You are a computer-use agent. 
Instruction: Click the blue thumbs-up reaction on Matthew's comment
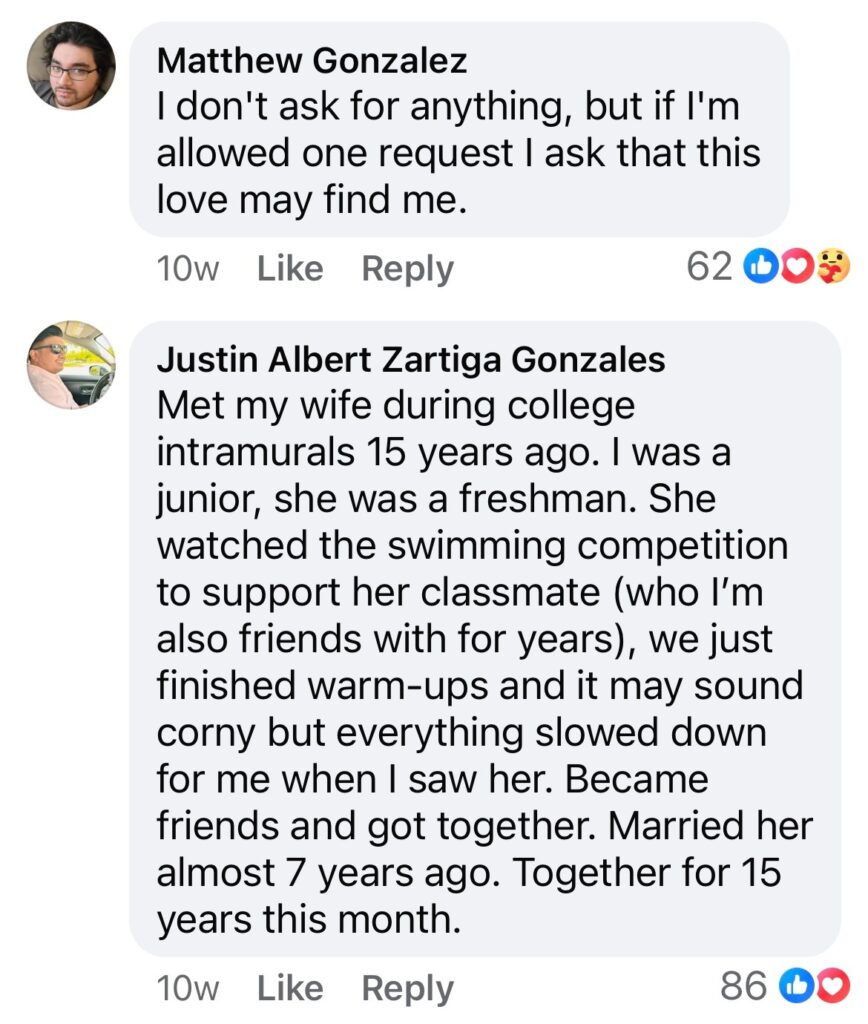[762, 267]
